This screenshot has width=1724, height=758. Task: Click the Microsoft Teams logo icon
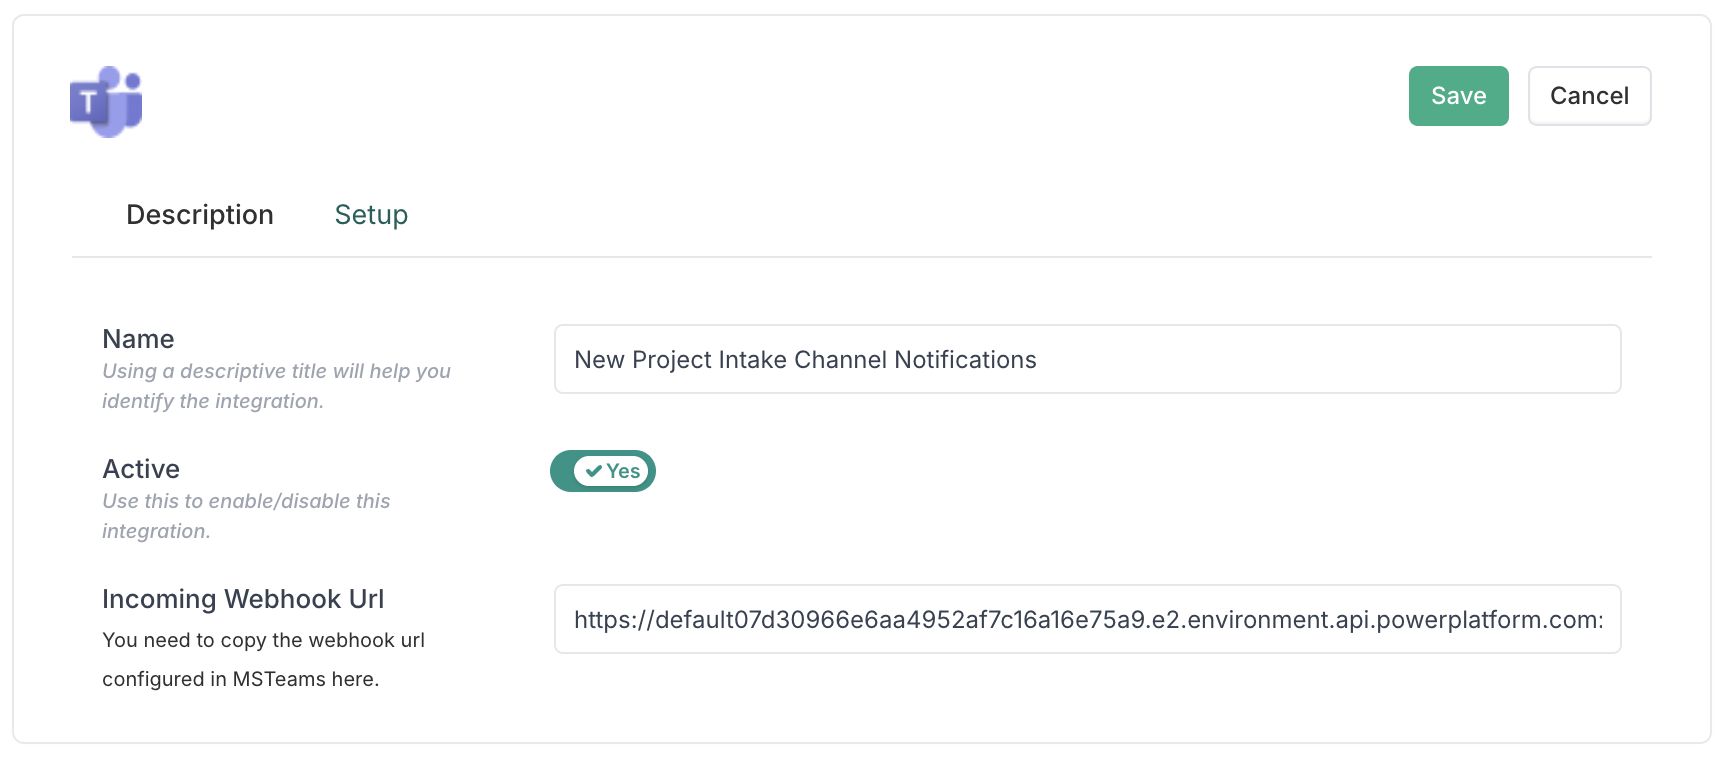(106, 102)
